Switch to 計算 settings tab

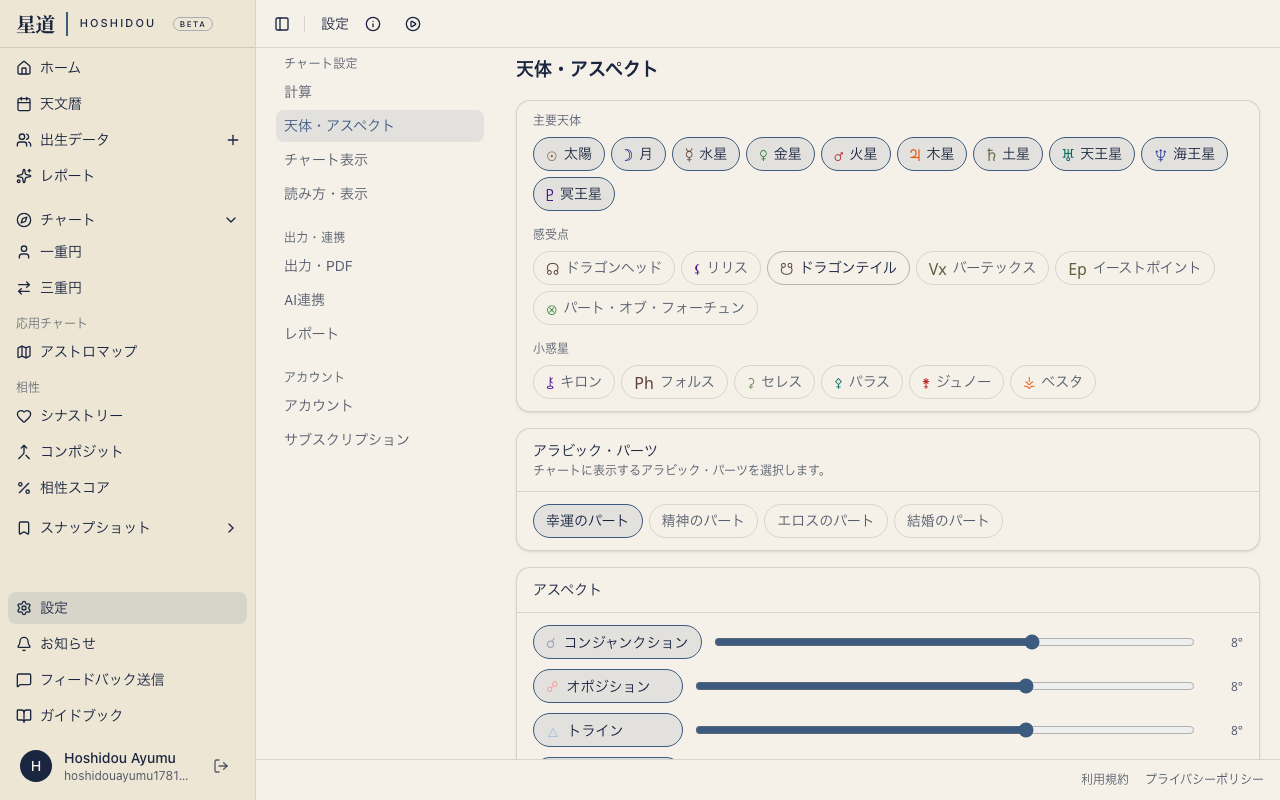(x=380, y=92)
